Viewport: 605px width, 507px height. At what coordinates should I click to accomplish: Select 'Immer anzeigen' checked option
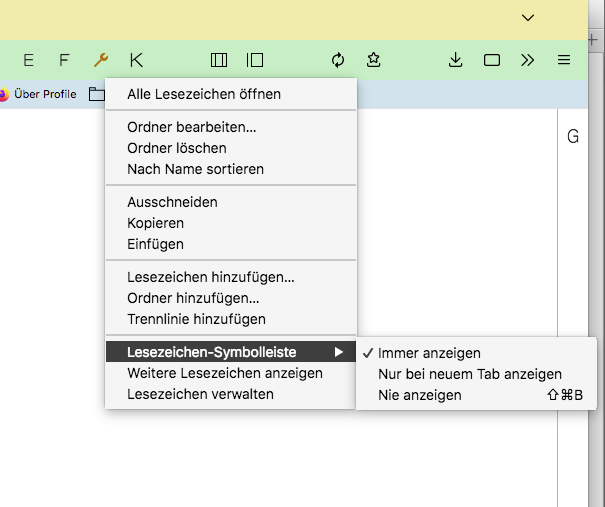429,353
